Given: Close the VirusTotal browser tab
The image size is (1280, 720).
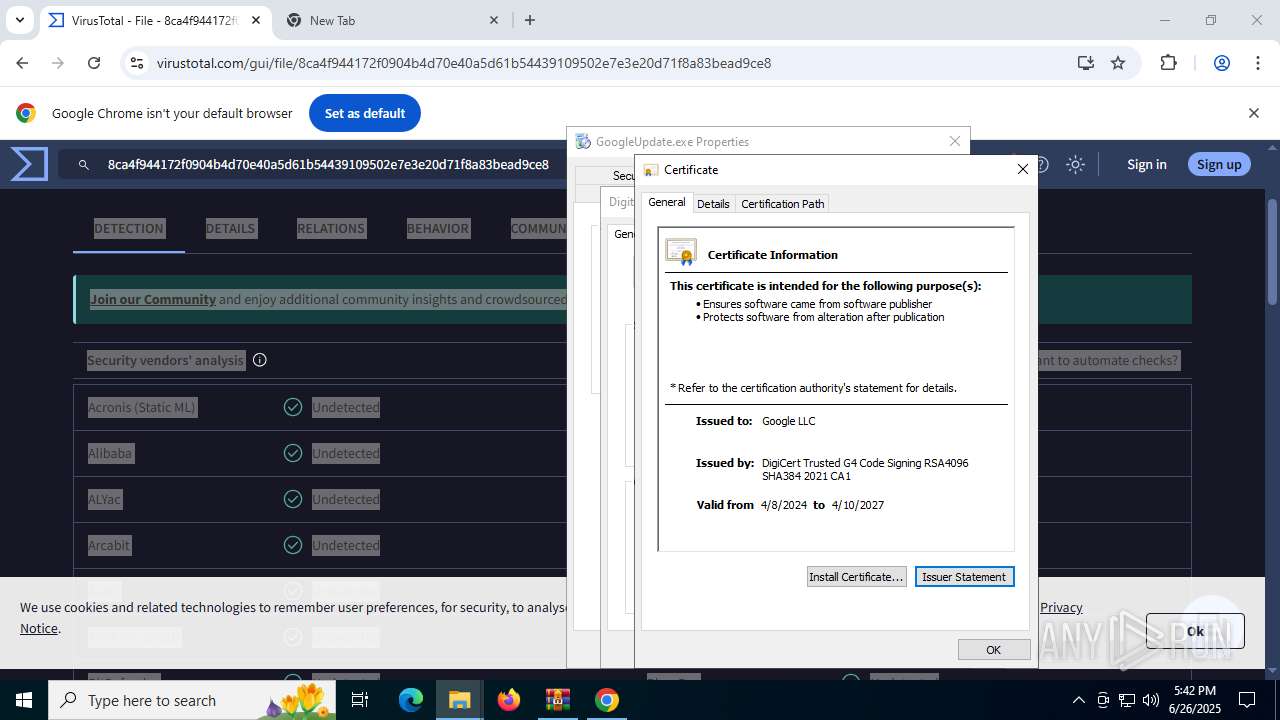Looking at the screenshot, I should 256,20.
